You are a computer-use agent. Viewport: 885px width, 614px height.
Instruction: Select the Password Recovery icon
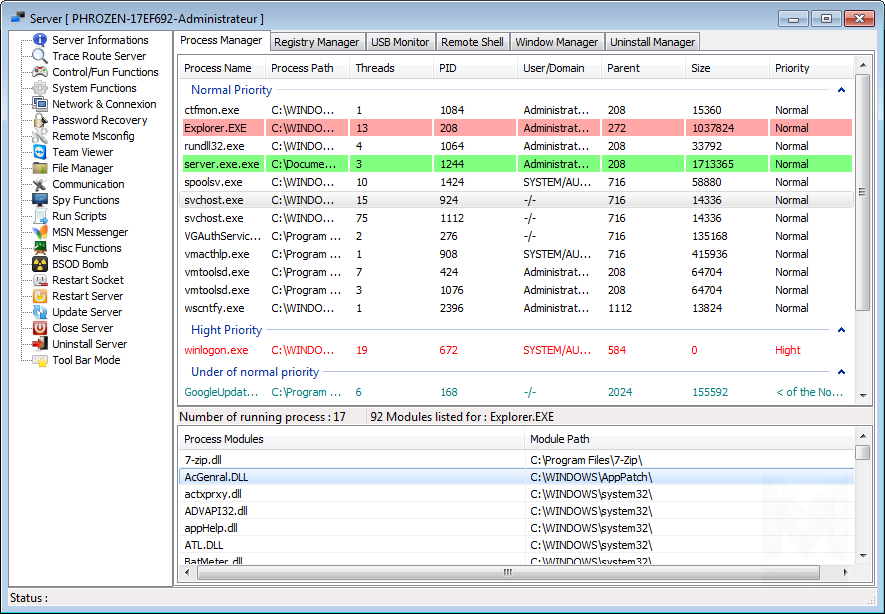40,120
